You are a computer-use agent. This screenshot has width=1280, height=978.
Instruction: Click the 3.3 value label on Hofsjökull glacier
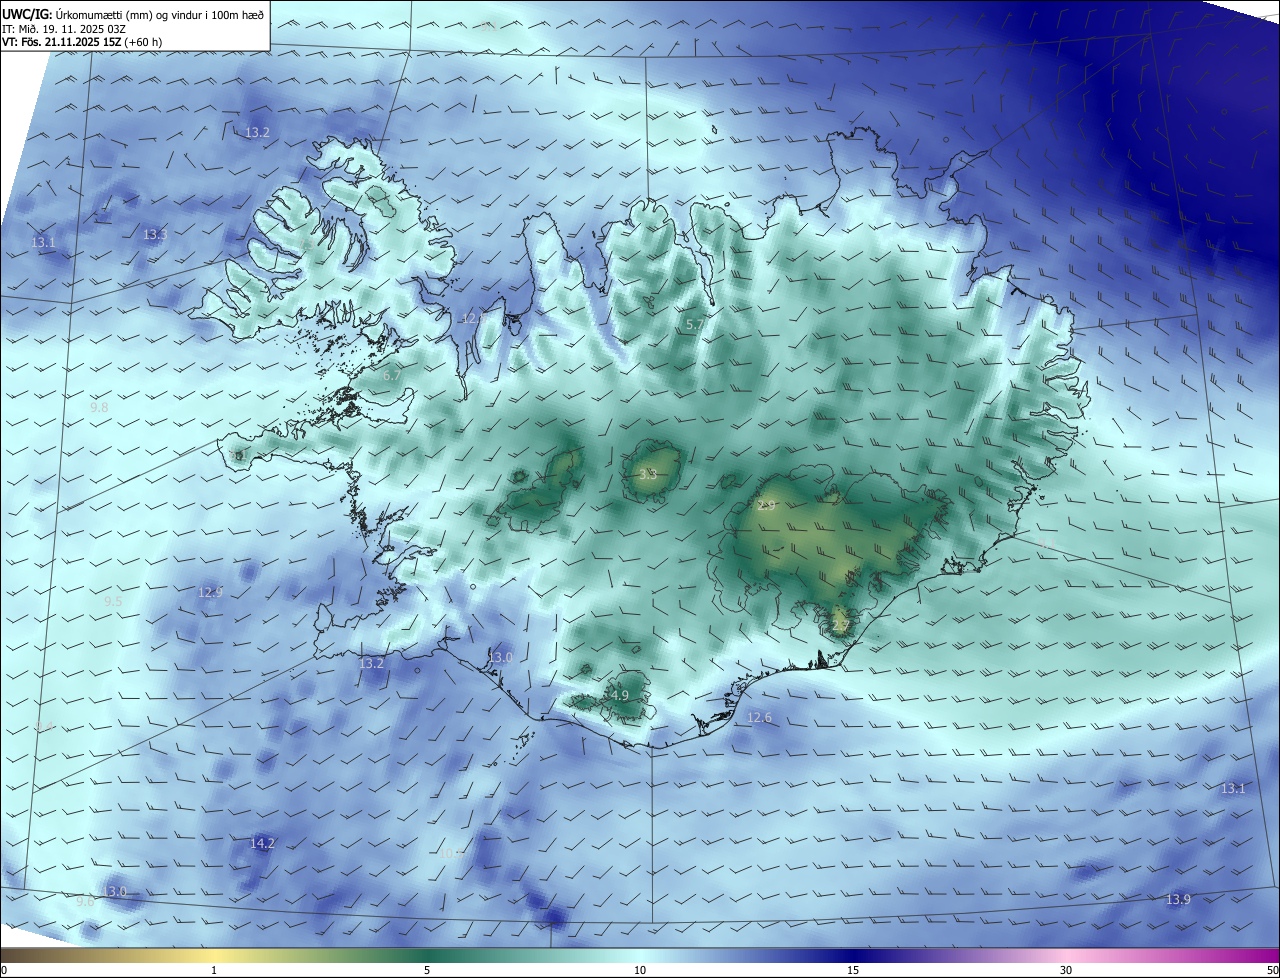coord(647,474)
